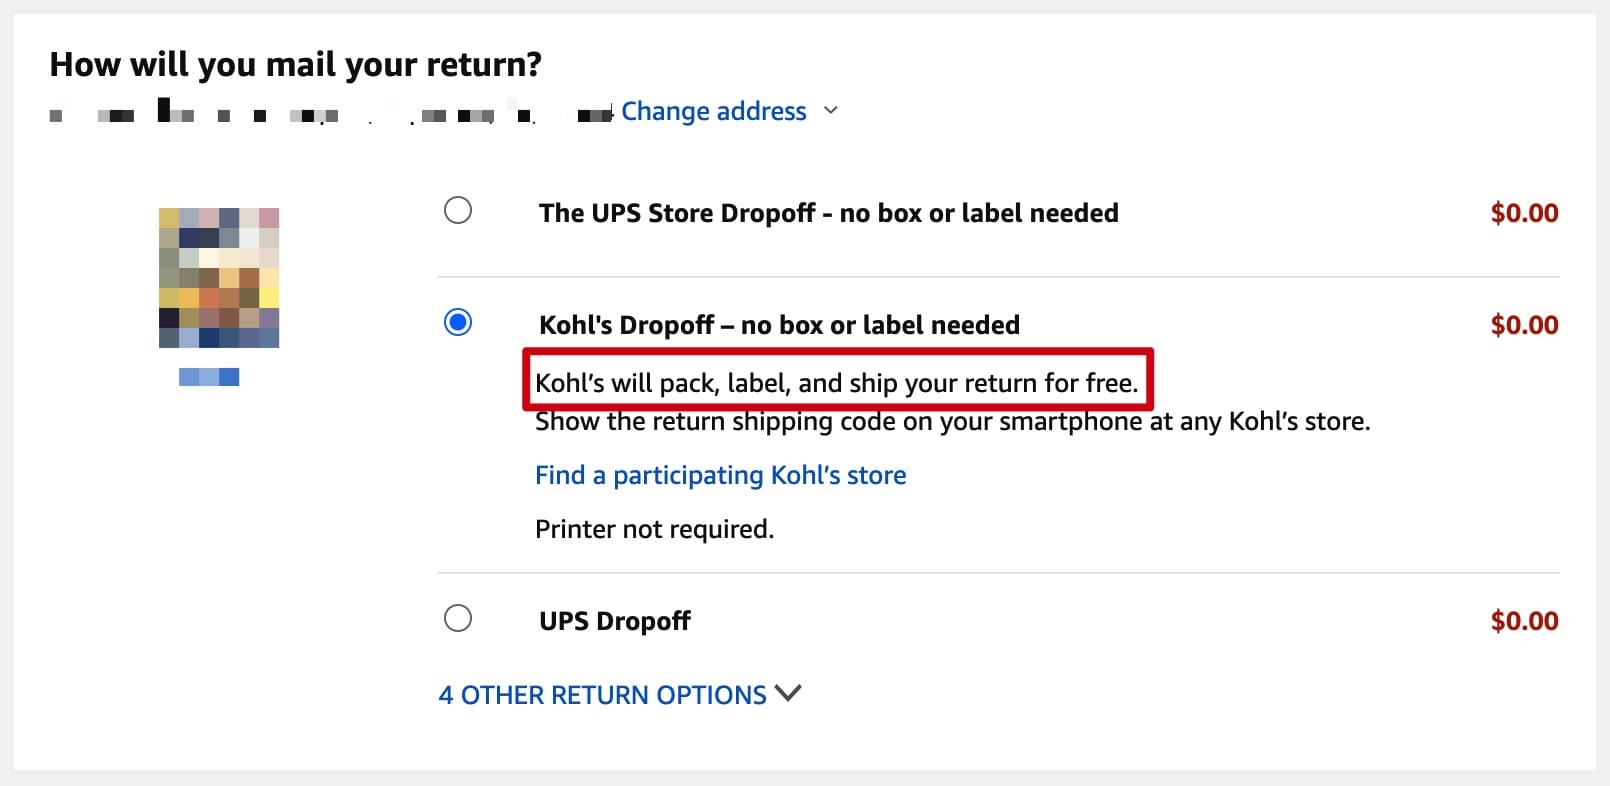Image resolution: width=1610 pixels, height=786 pixels.
Task: Click The UPS Store Dropoff label text
Action: point(827,212)
